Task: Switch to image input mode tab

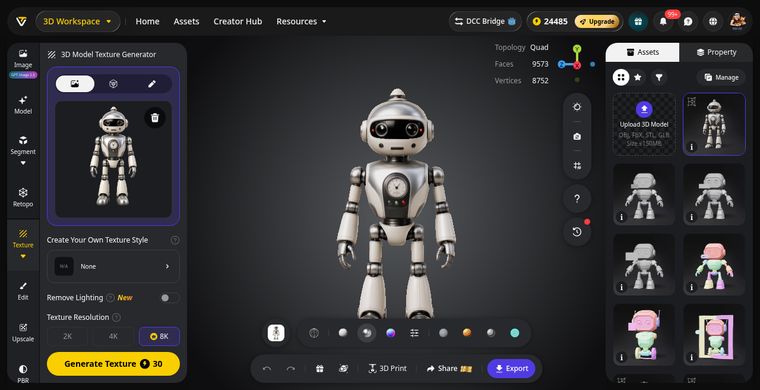Action: pyautogui.click(x=75, y=84)
